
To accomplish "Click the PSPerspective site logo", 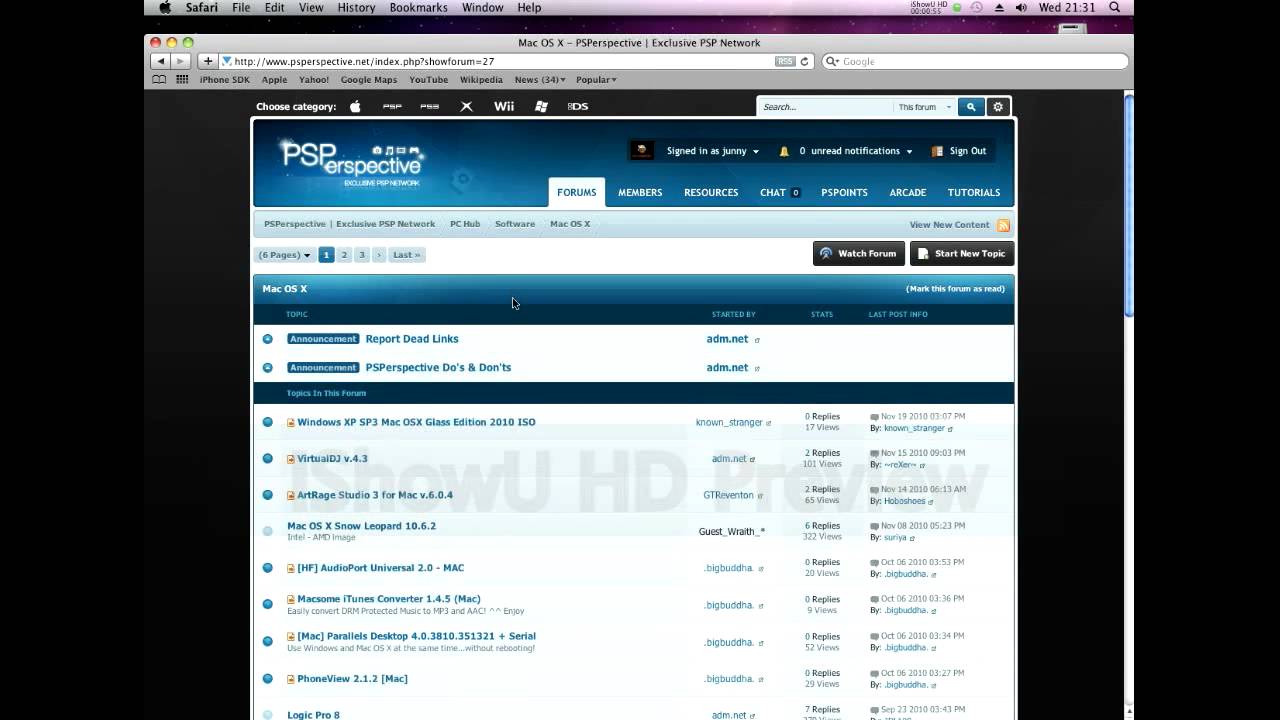I will (x=352, y=162).
